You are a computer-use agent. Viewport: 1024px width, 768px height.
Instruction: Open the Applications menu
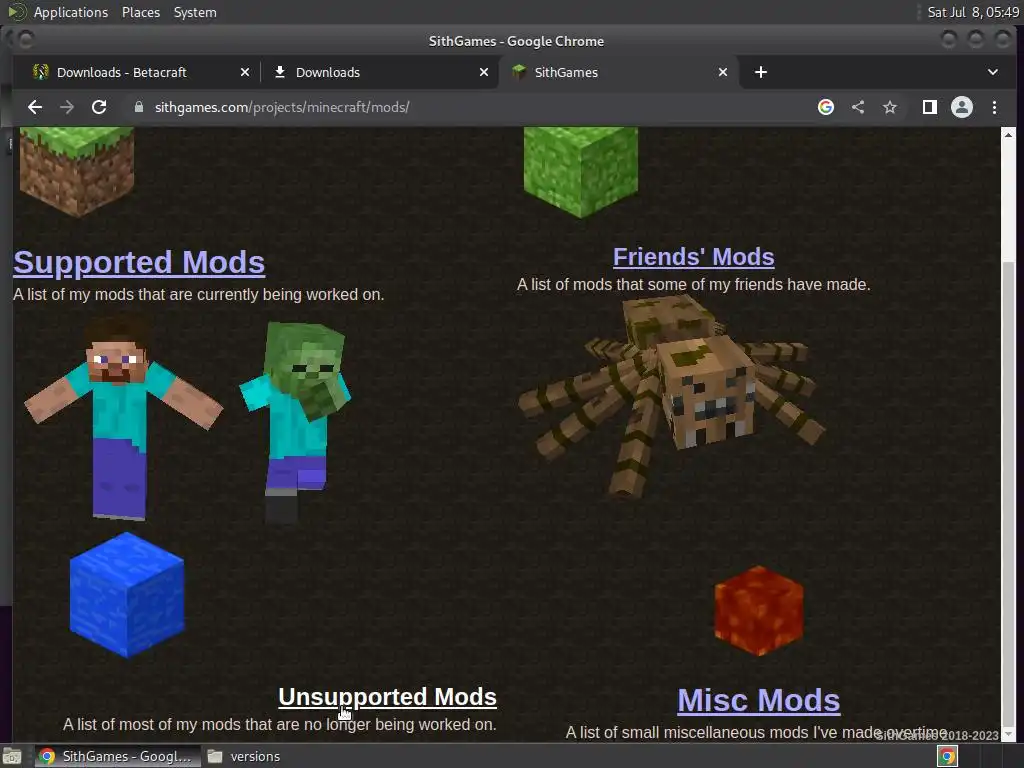[71, 12]
